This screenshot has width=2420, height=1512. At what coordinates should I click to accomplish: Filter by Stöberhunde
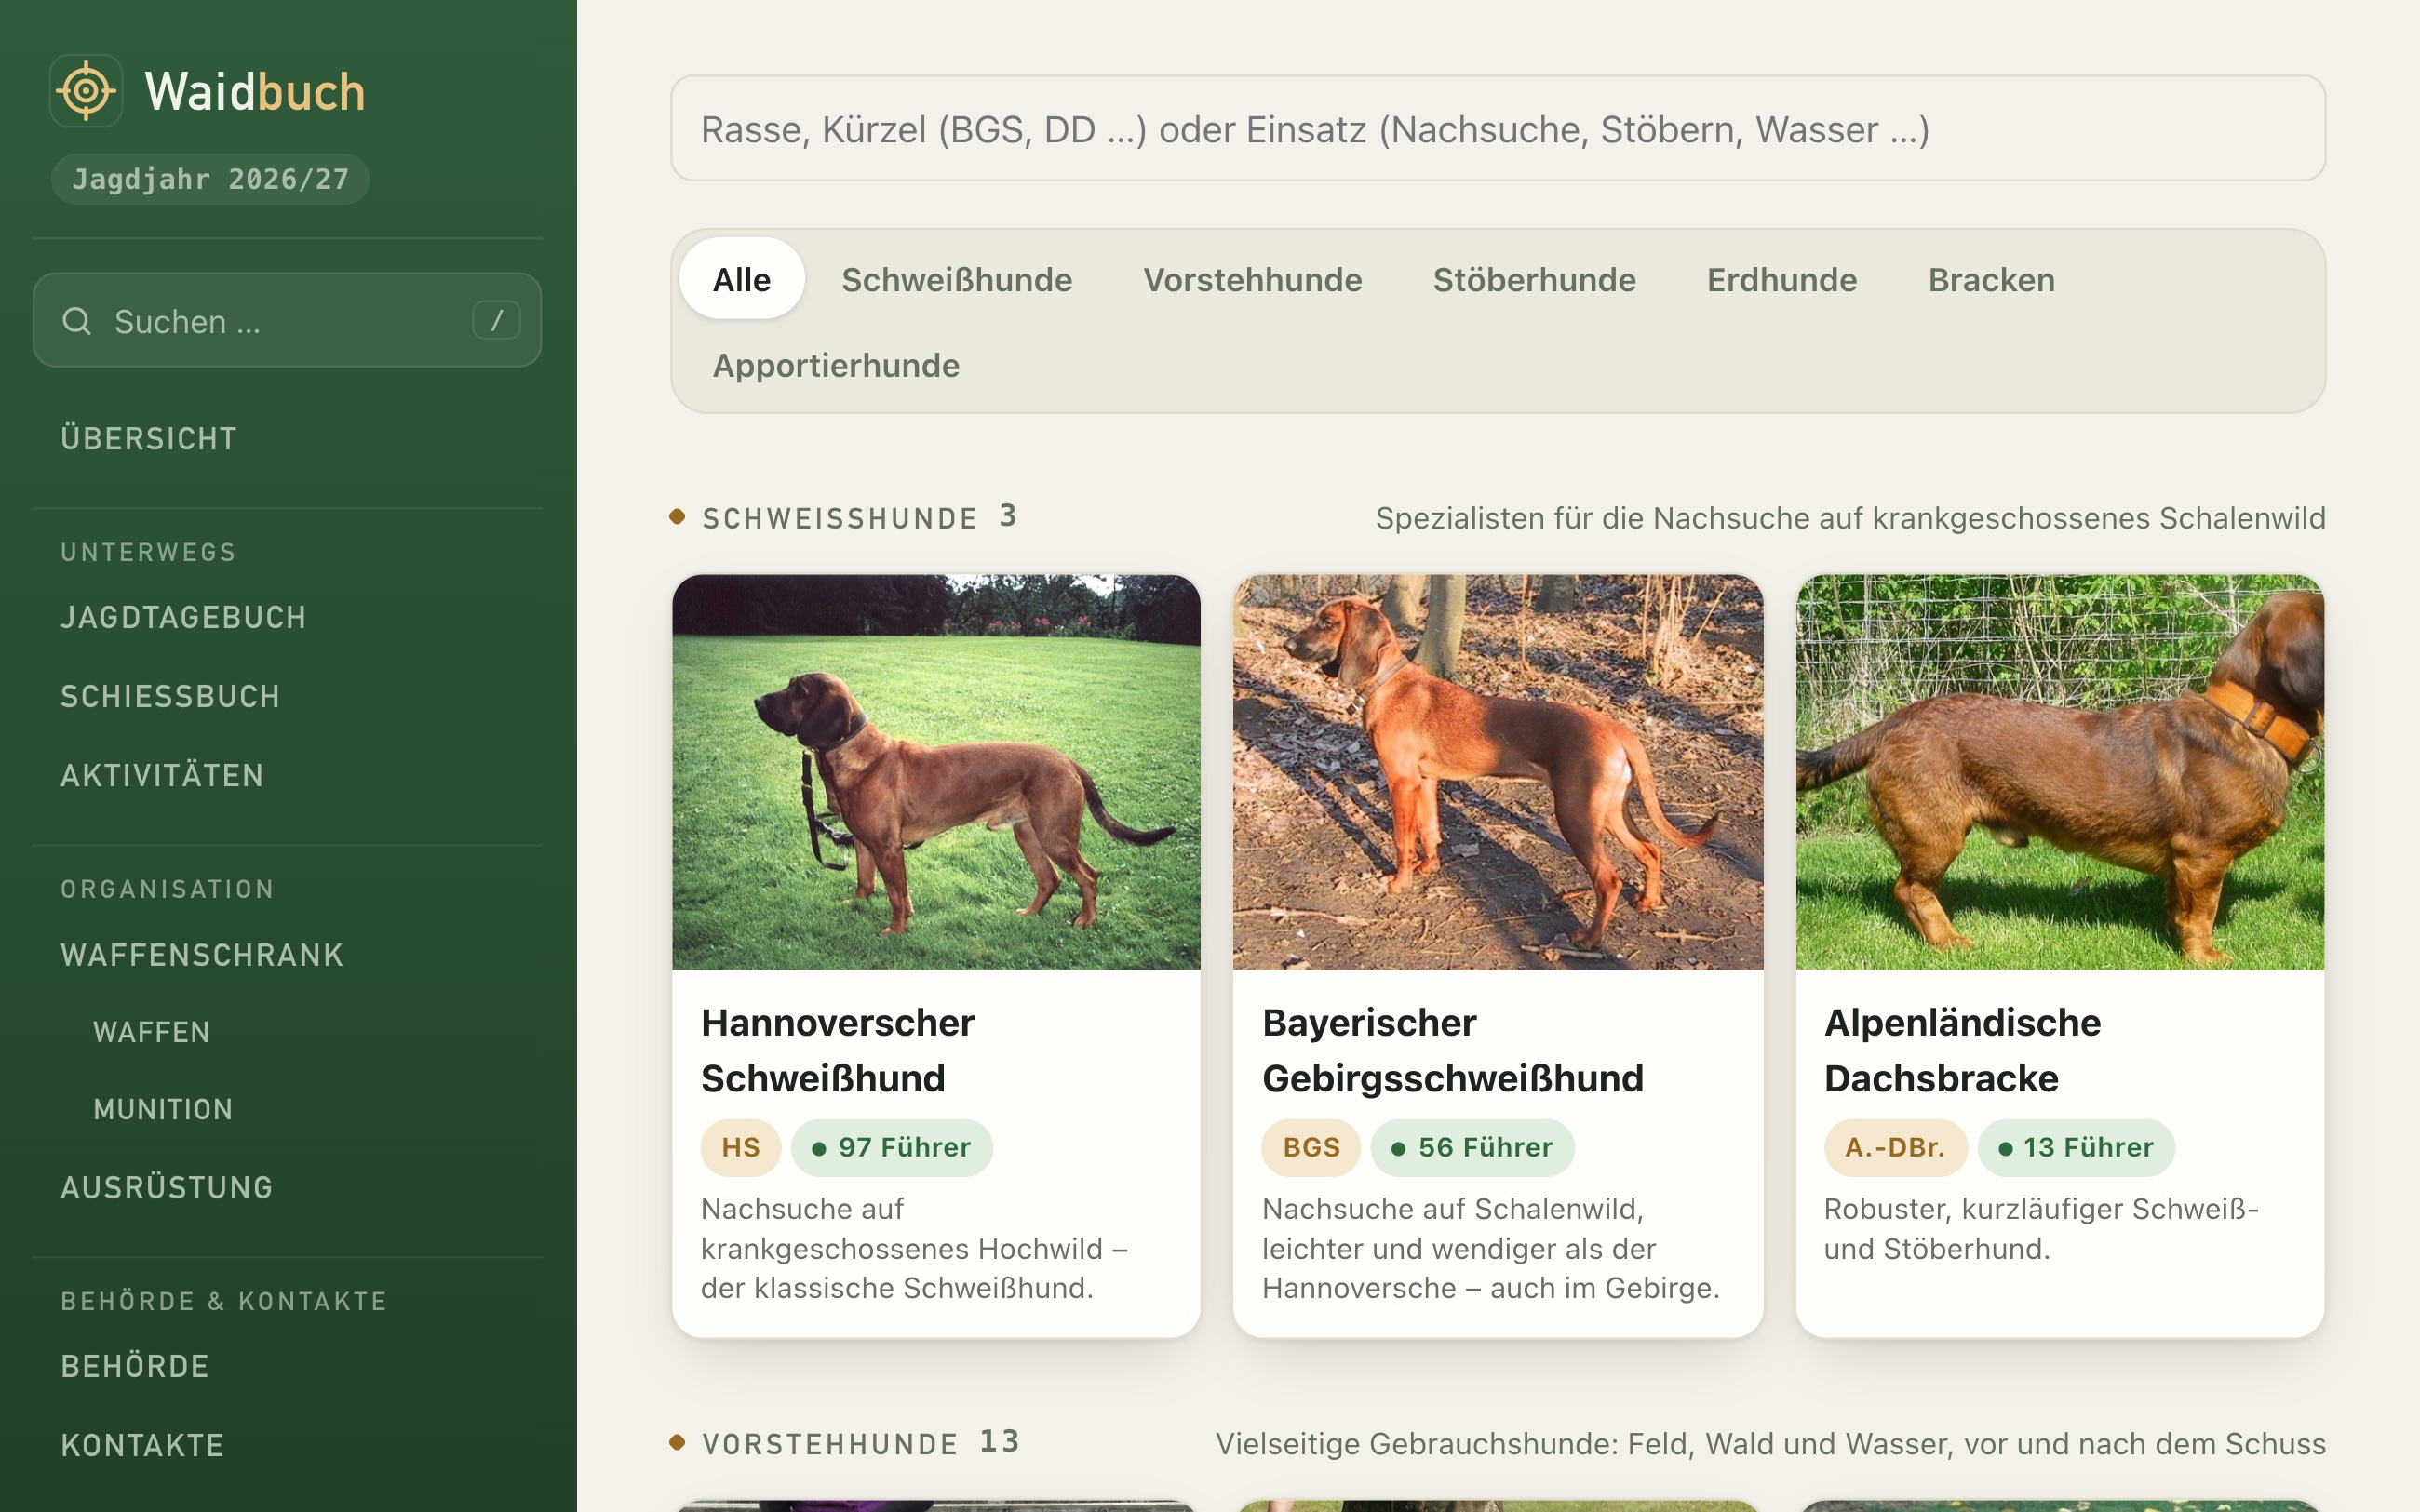(1534, 279)
